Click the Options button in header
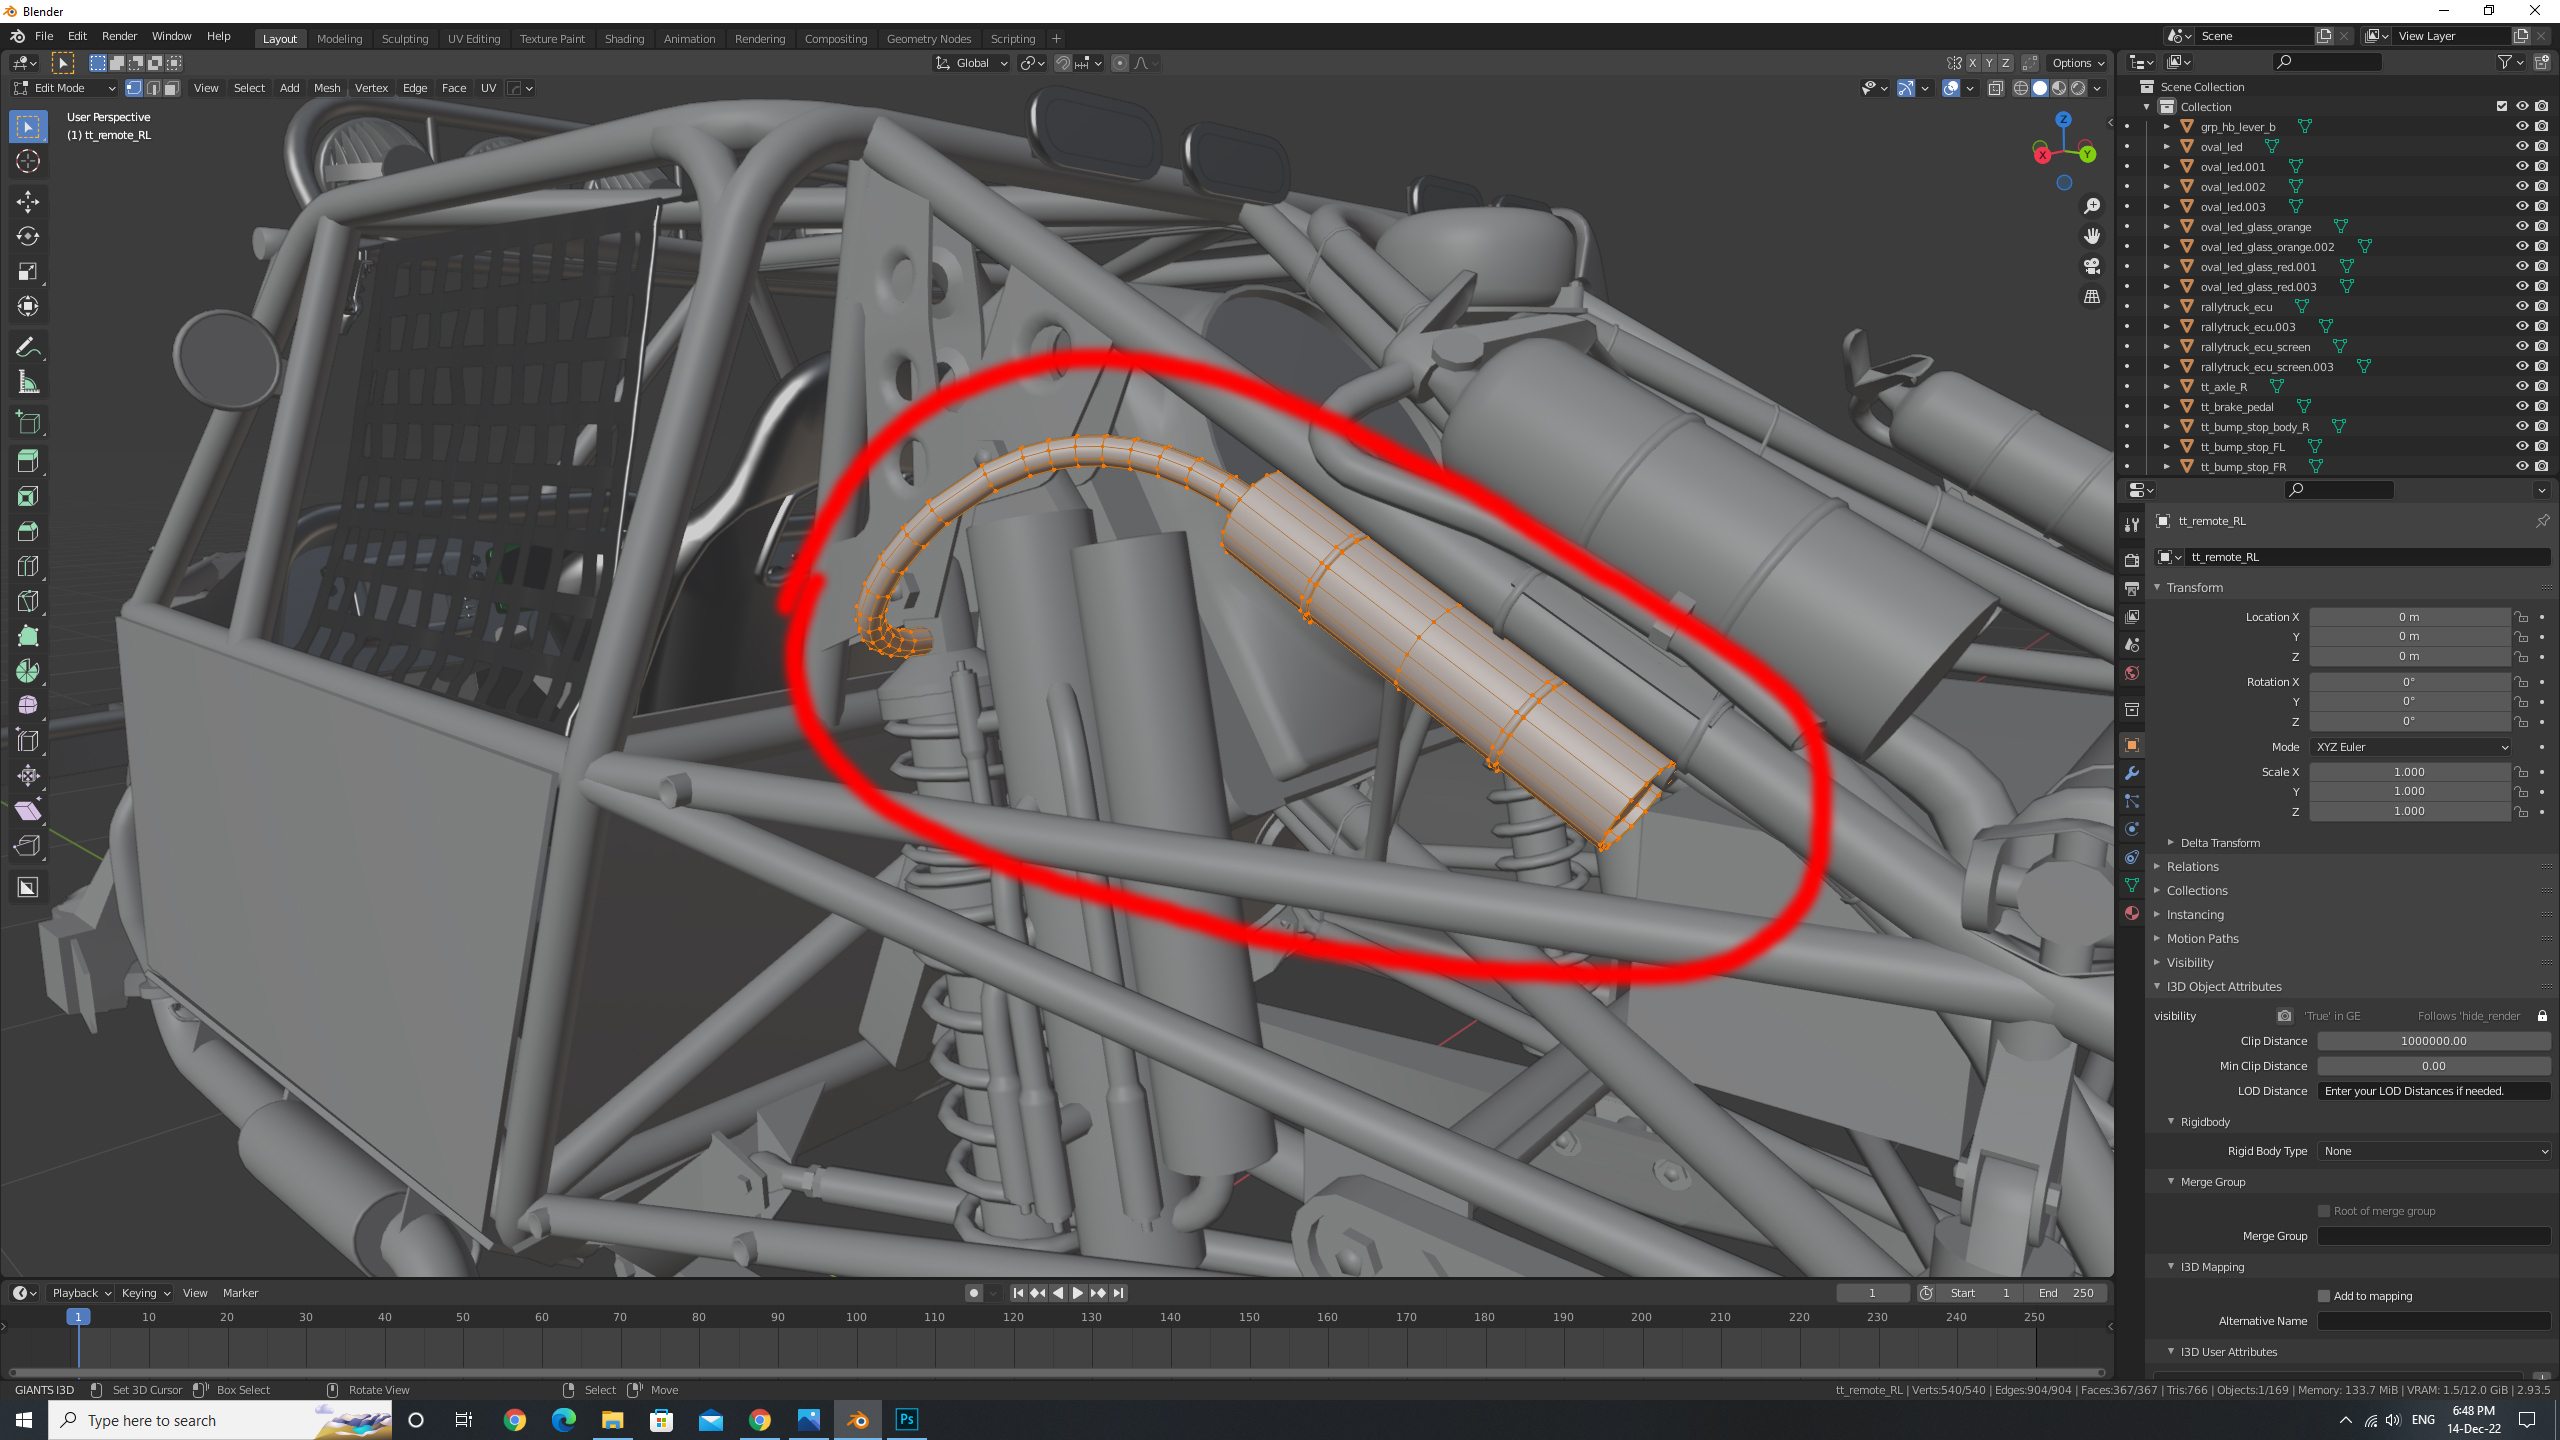This screenshot has height=1440, width=2560. pos(2078,63)
